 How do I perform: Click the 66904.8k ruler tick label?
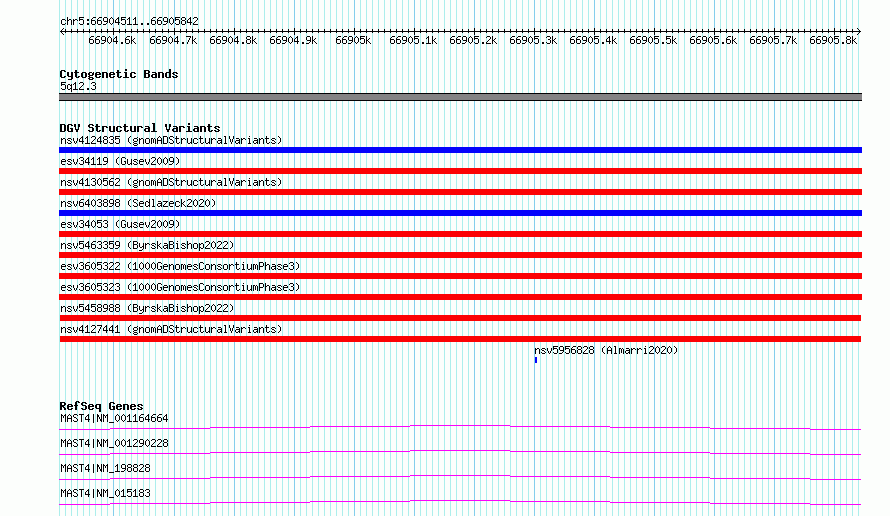pos(233,40)
